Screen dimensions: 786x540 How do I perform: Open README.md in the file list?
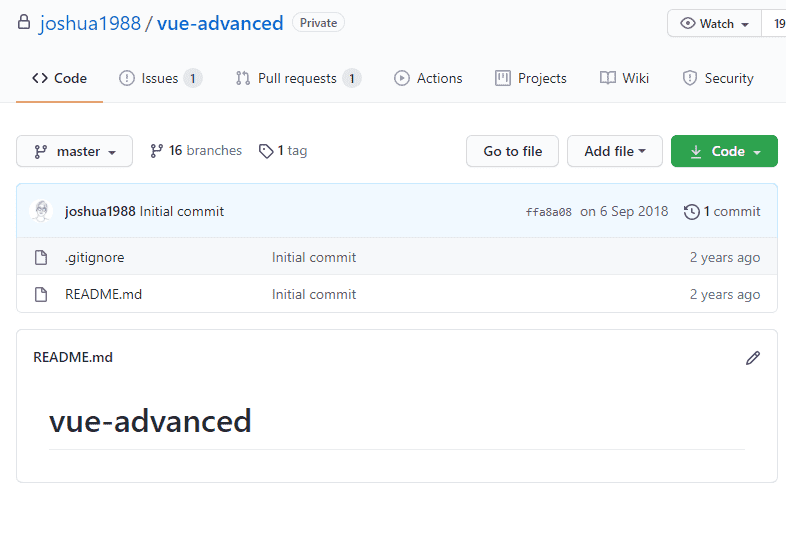click(103, 294)
